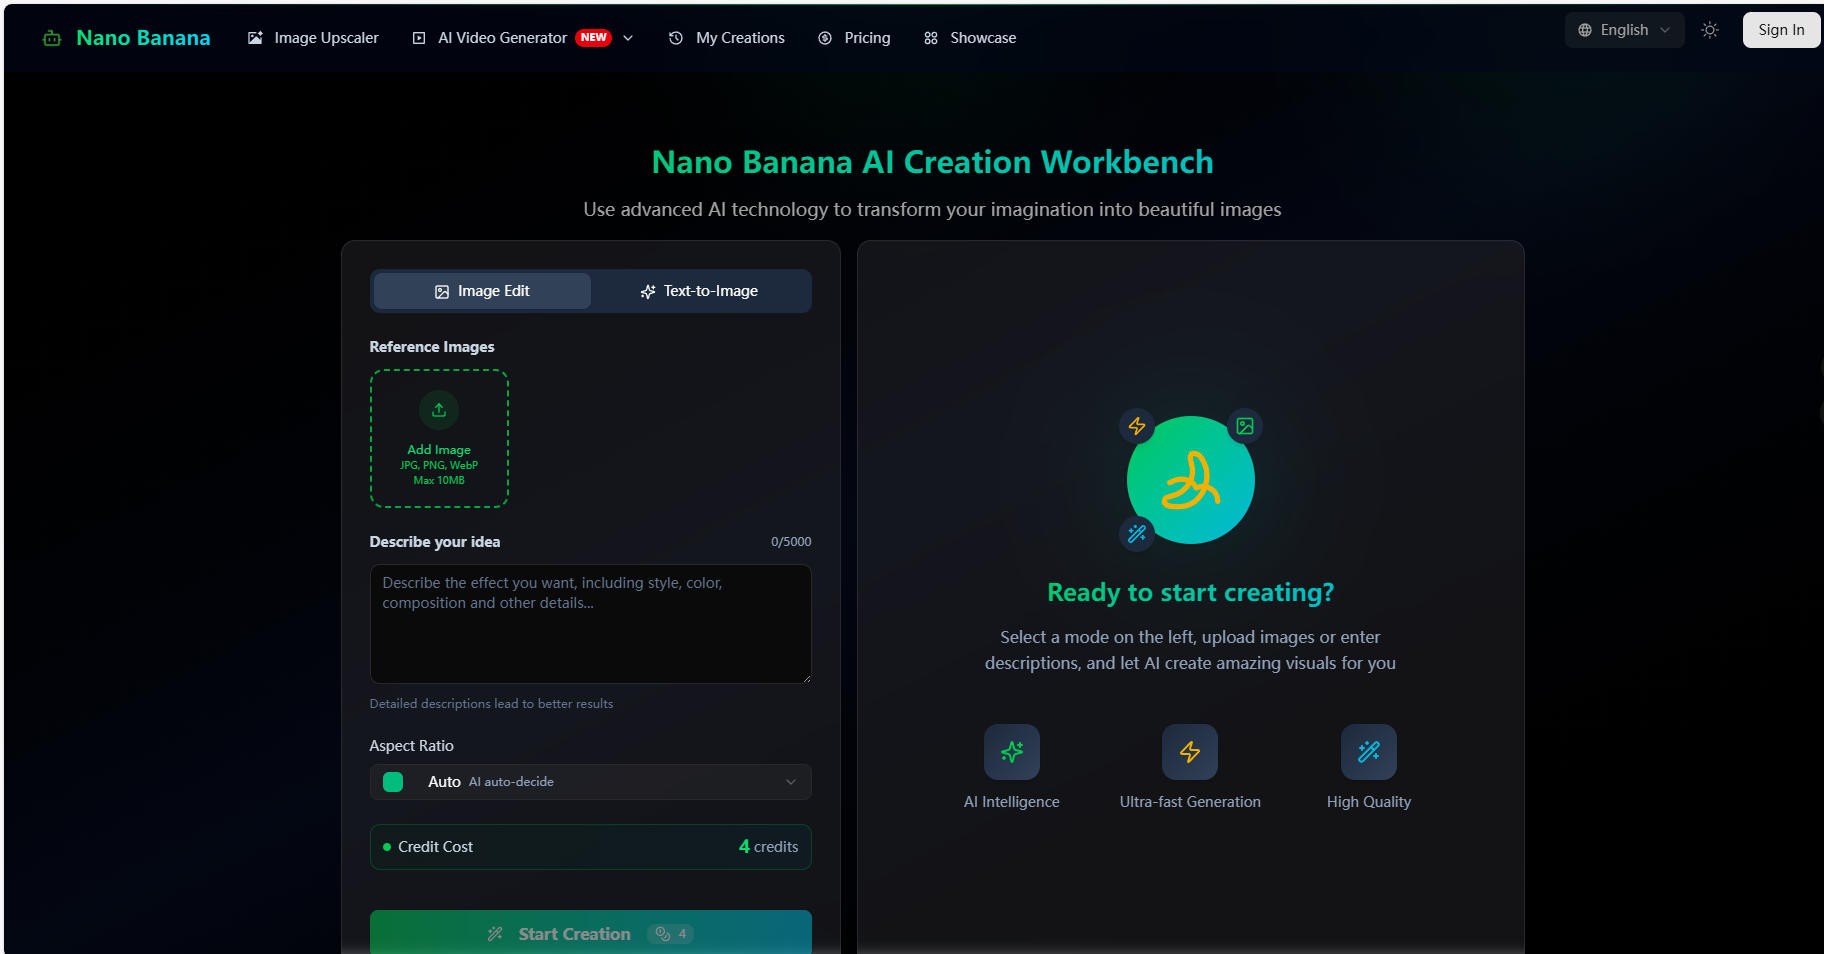The height and width of the screenshot is (954, 1824).
Task: Click the Nano Banana robot logo icon
Action: click(52, 38)
